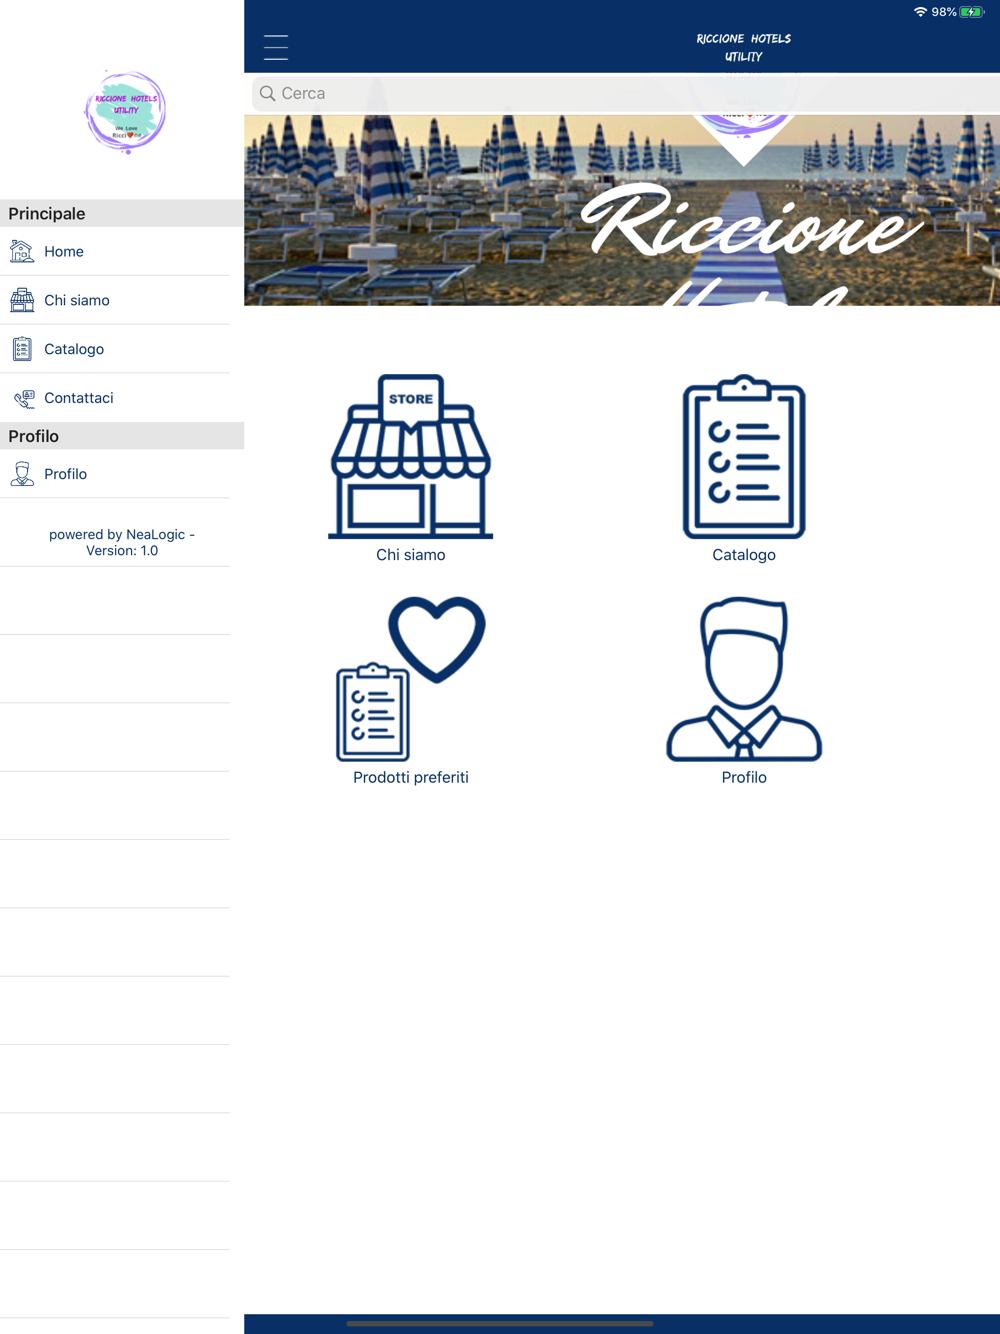Click the Prodotti preferiti label
Screen dimensions: 1000x1334
pyautogui.click(x=411, y=777)
